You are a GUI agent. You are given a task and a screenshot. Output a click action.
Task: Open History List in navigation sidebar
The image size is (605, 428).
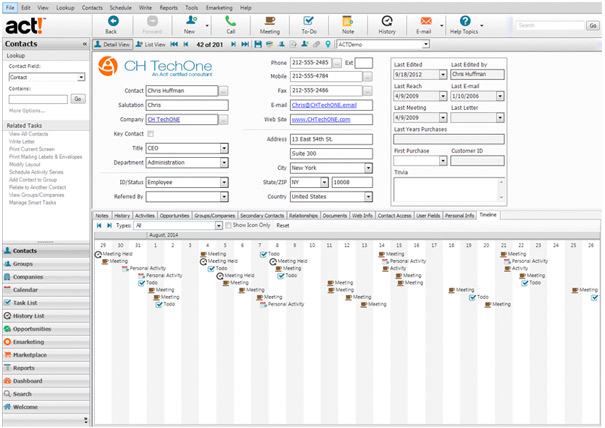(46, 316)
